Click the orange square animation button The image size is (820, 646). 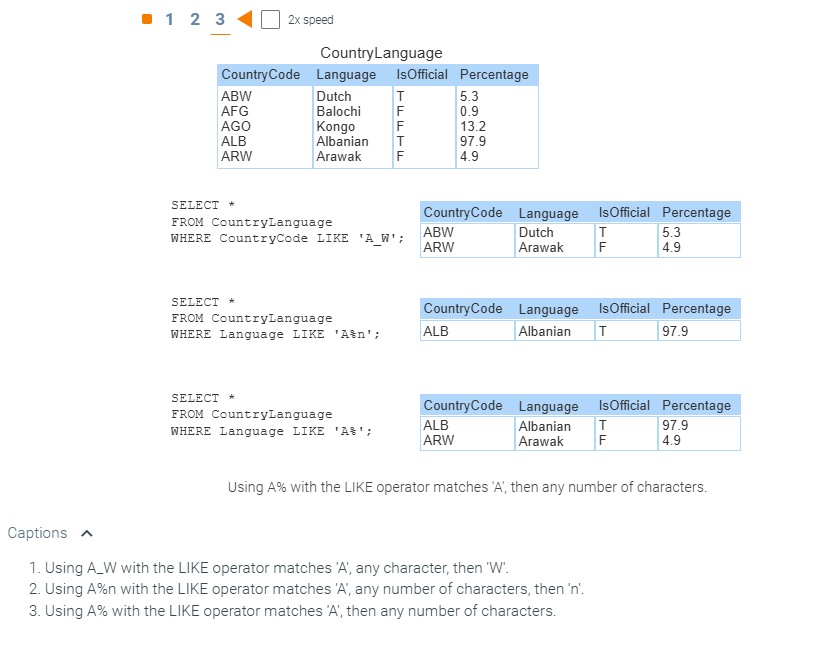coord(147,20)
